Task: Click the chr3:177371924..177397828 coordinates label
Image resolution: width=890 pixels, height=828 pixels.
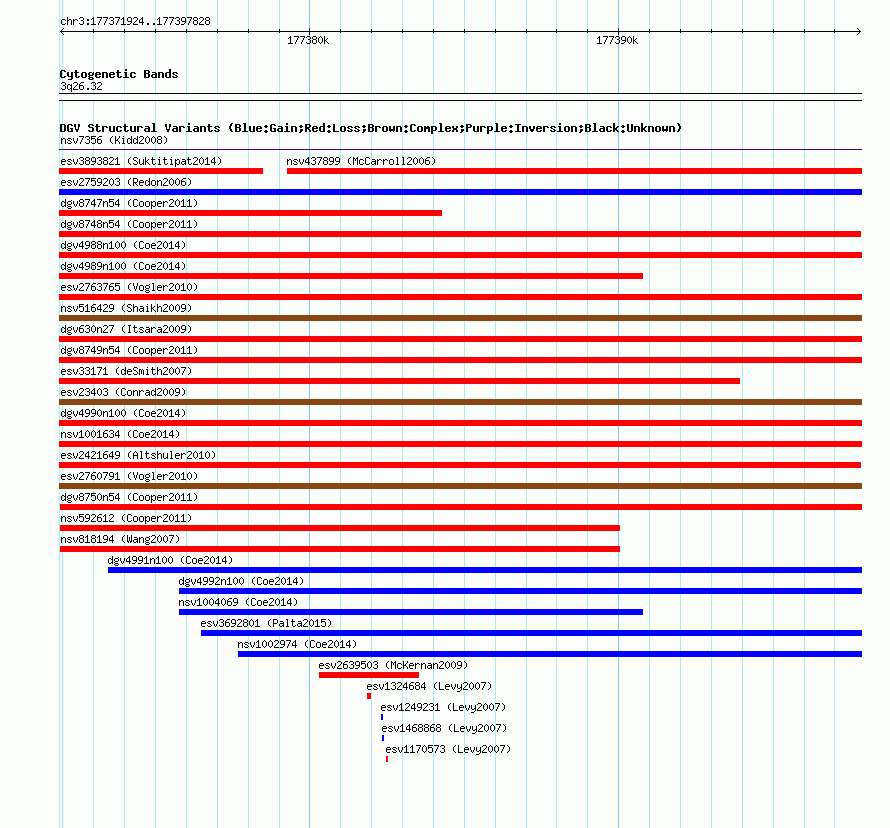Action: coord(135,22)
